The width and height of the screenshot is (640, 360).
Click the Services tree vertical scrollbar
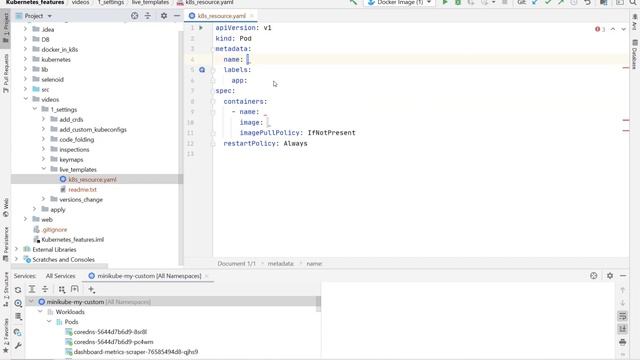point(318,305)
